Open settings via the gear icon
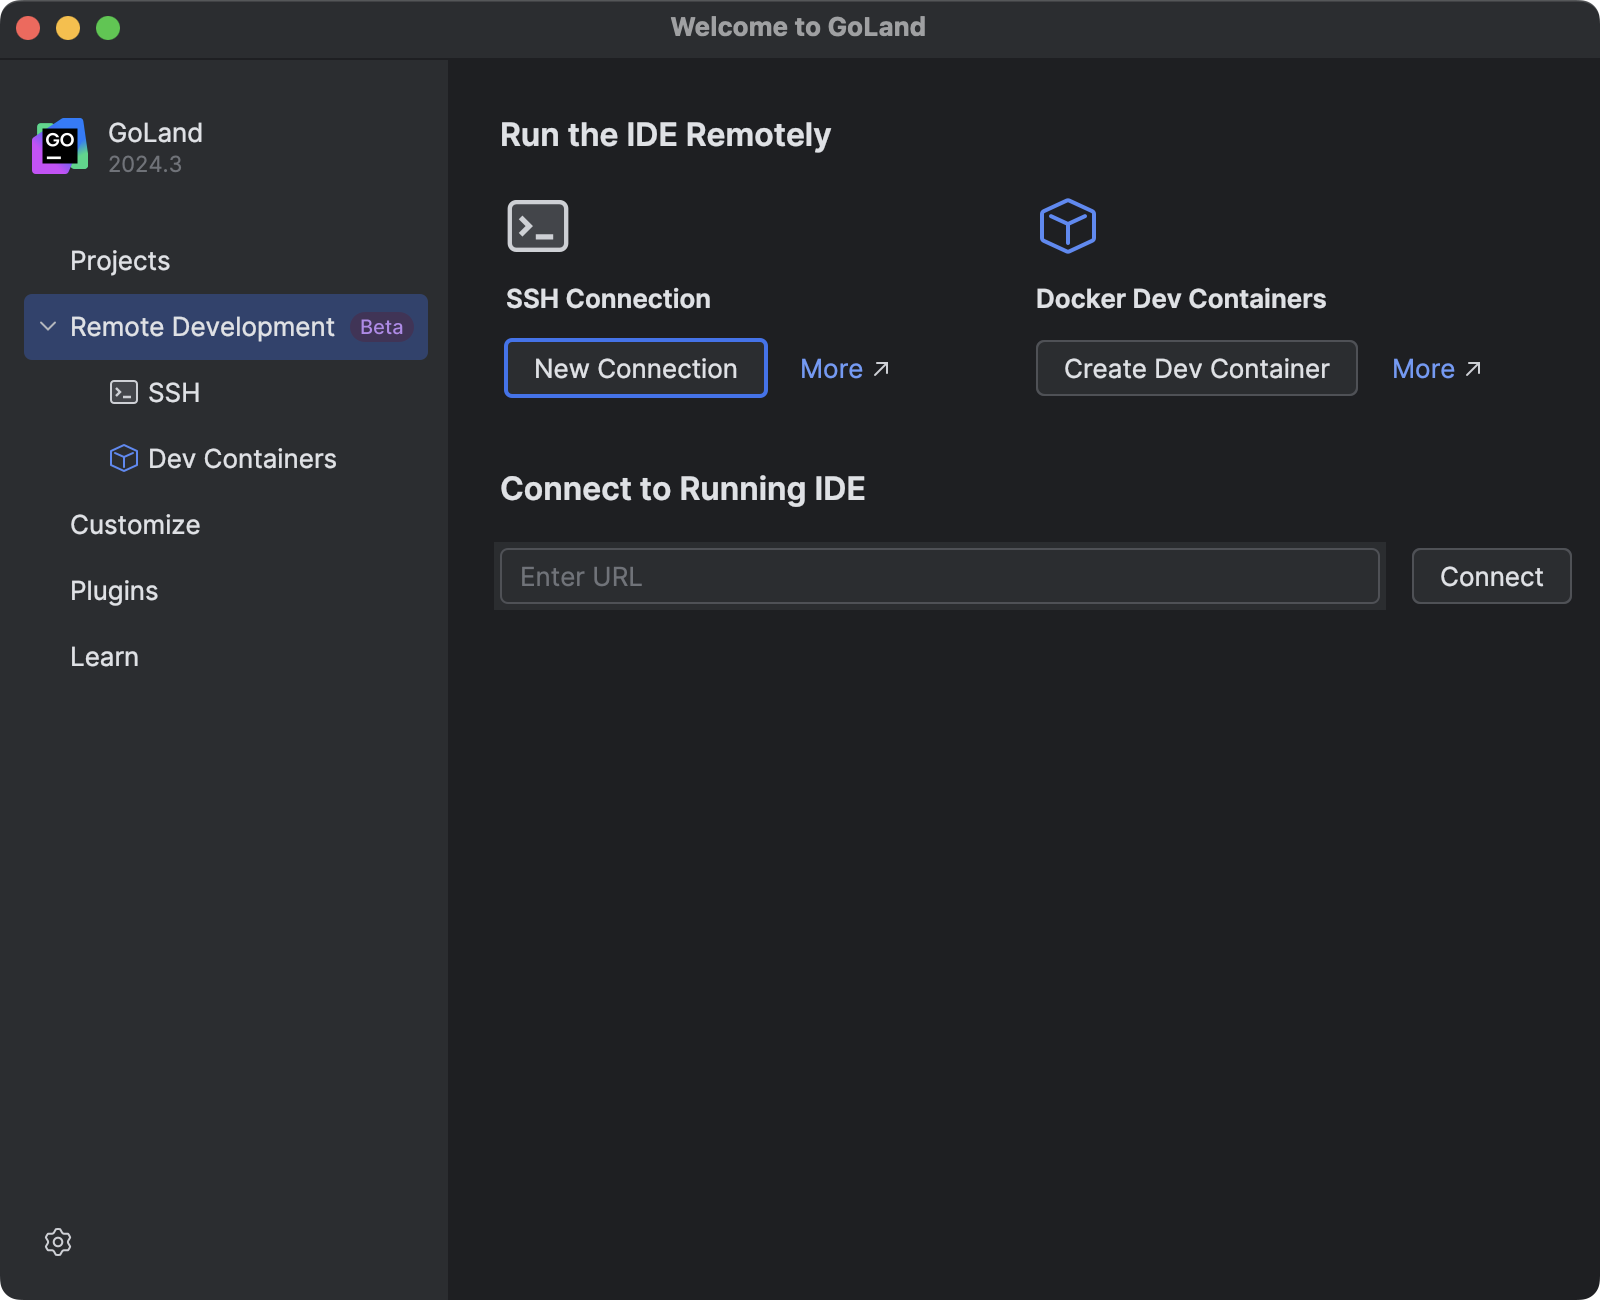This screenshot has height=1300, width=1600. pyautogui.click(x=58, y=1242)
